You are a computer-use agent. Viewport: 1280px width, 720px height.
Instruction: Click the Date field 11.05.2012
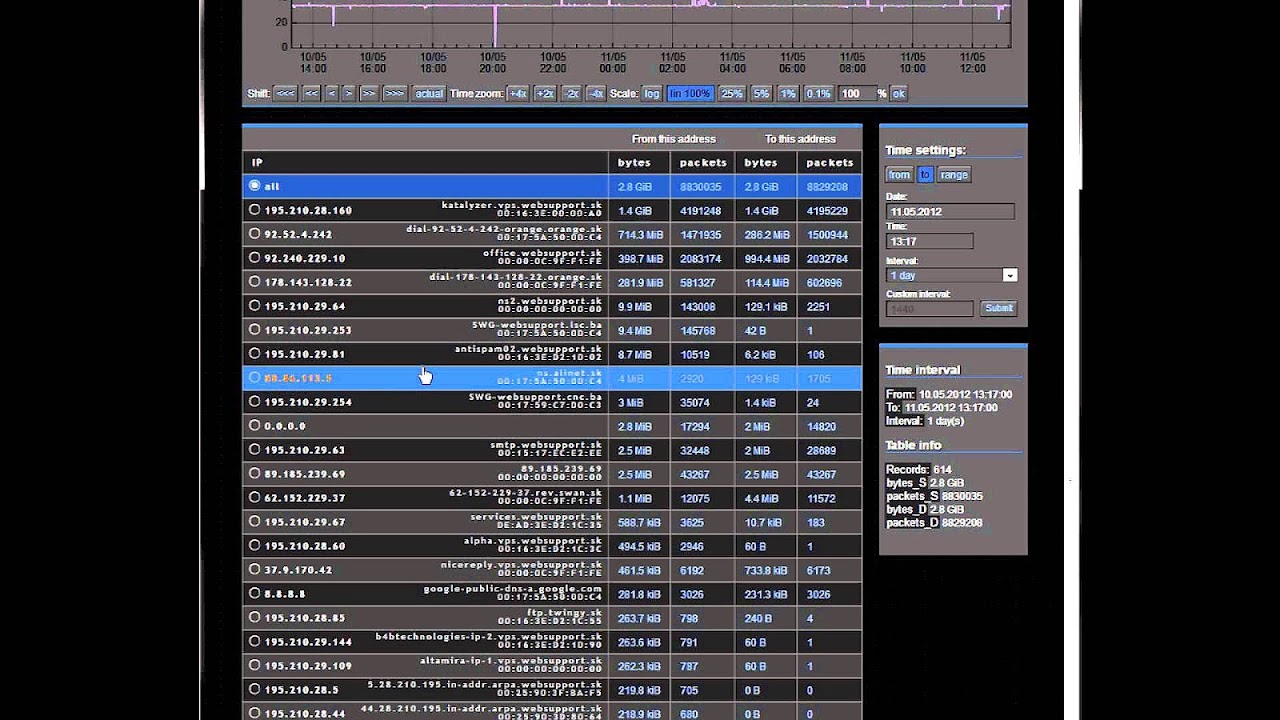click(950, 212)
